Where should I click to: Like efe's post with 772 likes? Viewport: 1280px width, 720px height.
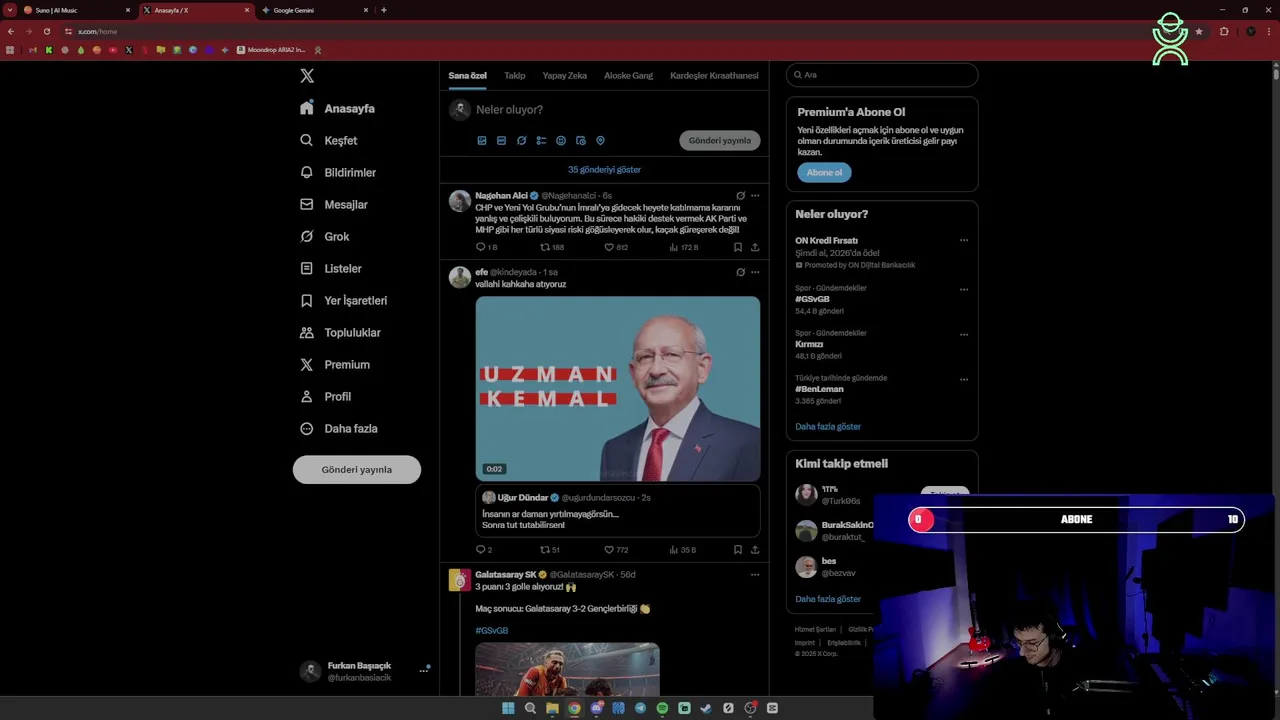(616, 550)
